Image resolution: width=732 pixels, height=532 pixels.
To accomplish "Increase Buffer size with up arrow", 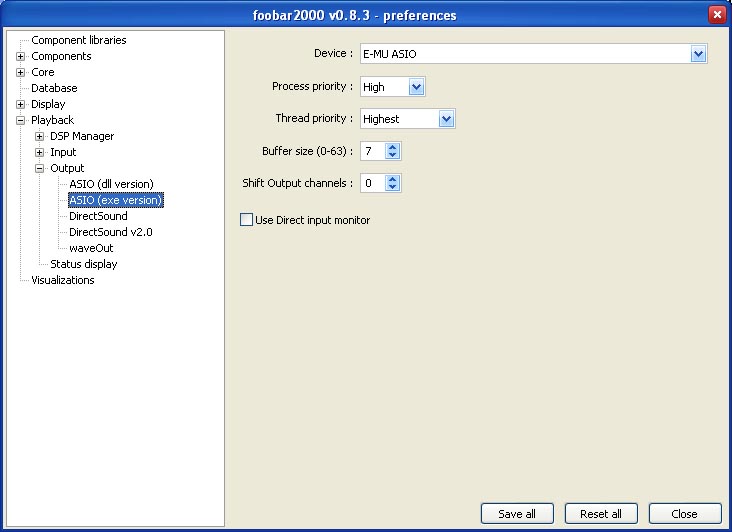I will click(393, 147).
